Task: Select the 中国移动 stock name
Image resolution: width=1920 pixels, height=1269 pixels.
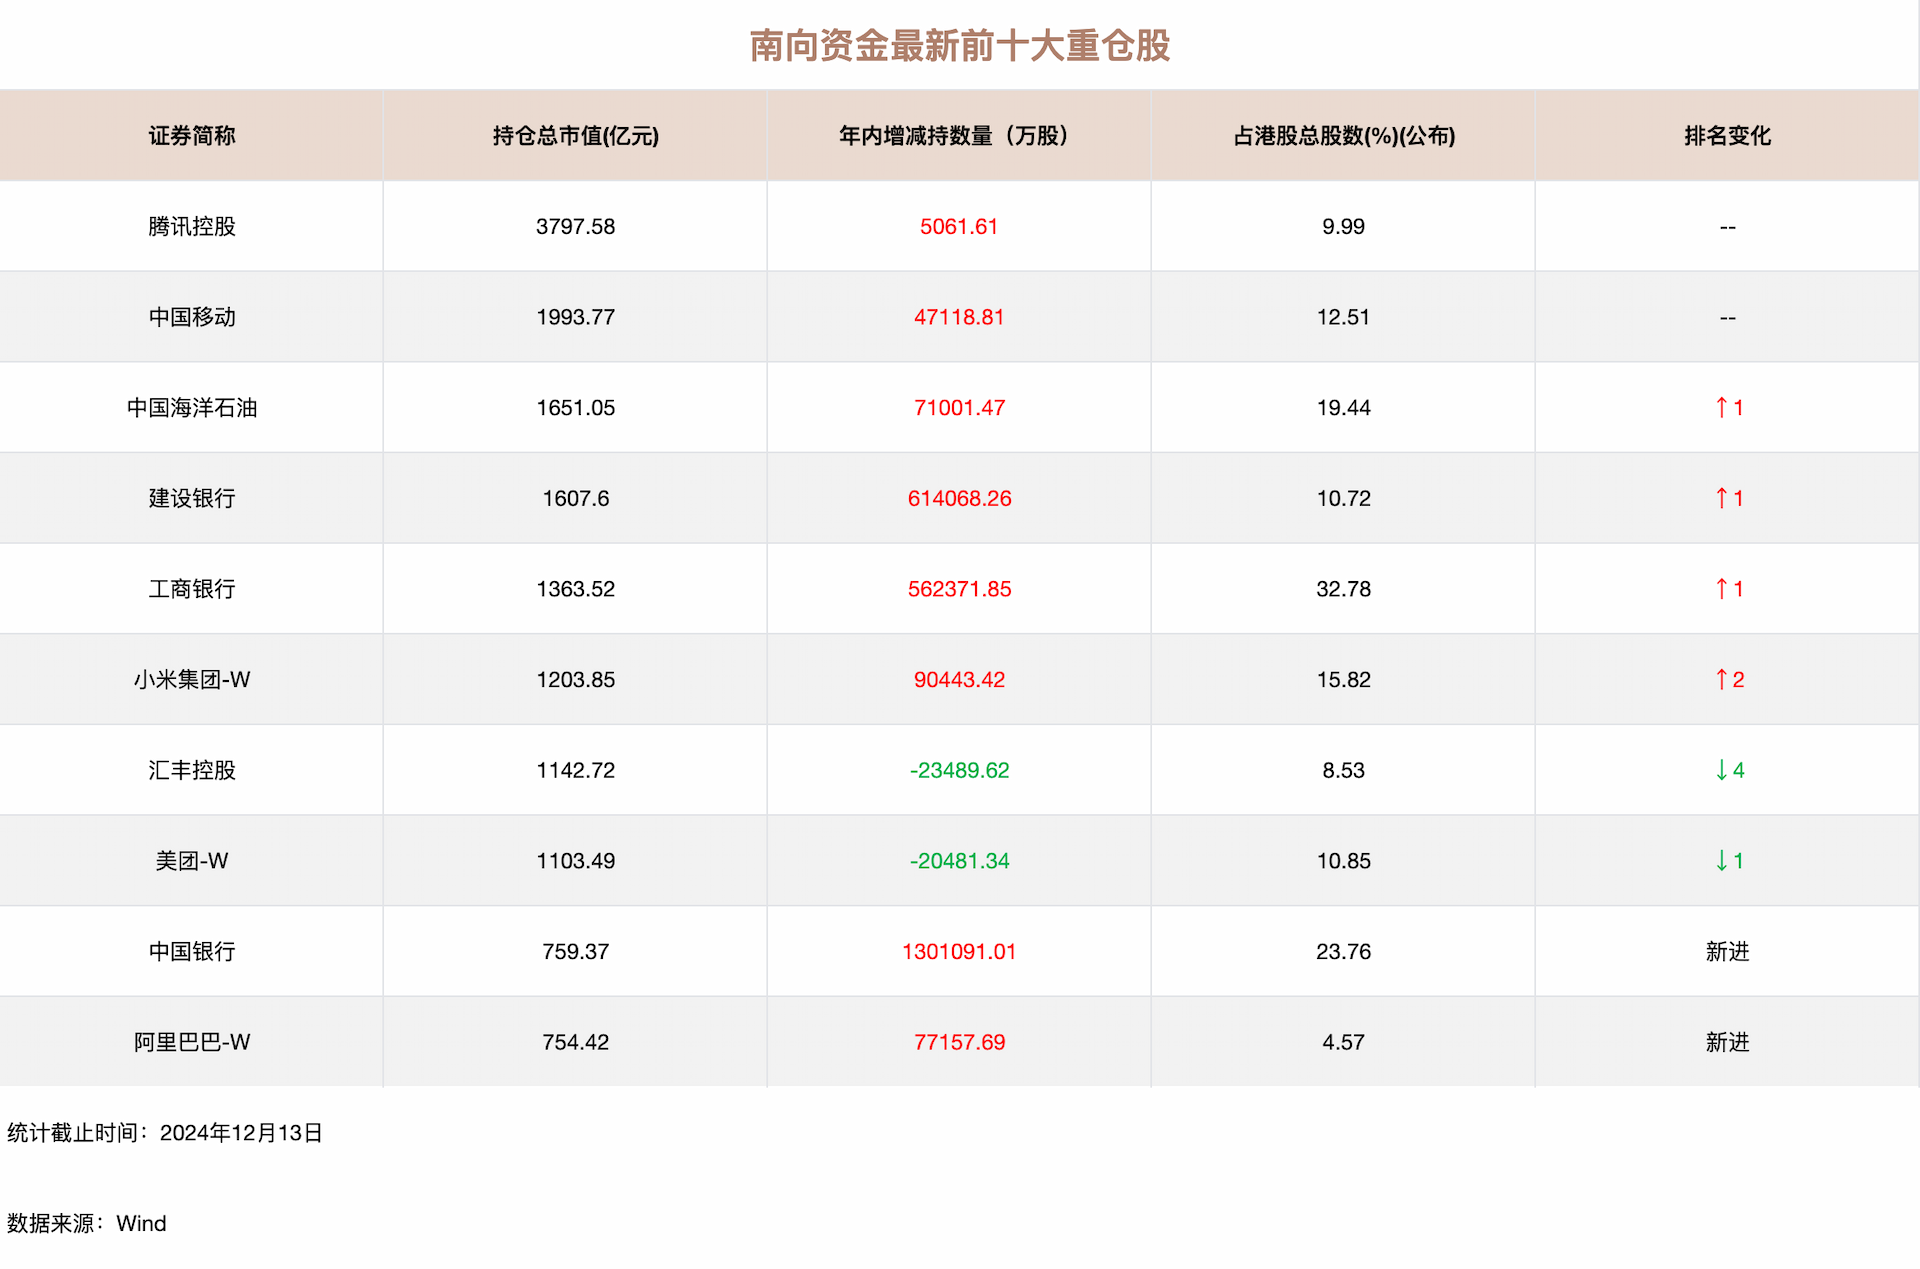Action: pos(191,317)
